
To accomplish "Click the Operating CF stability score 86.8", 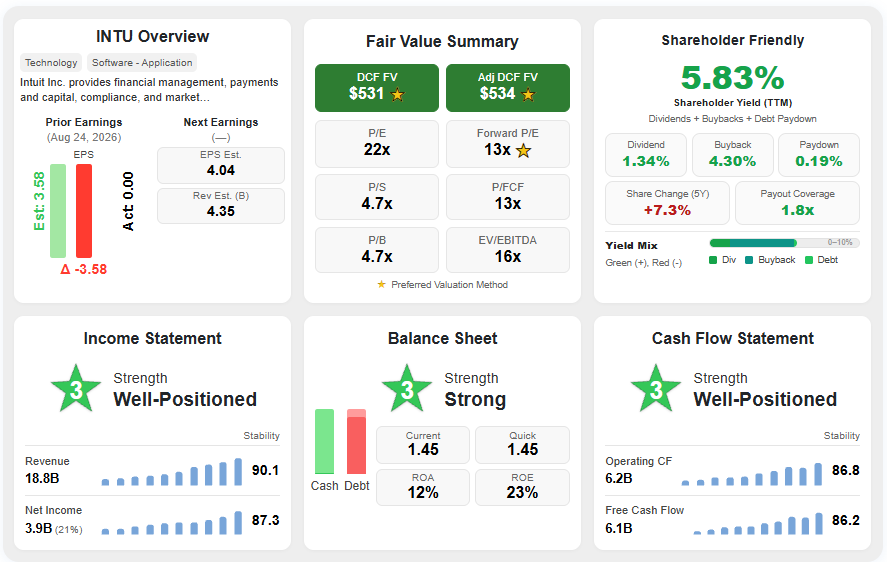I will coord(846,470).
